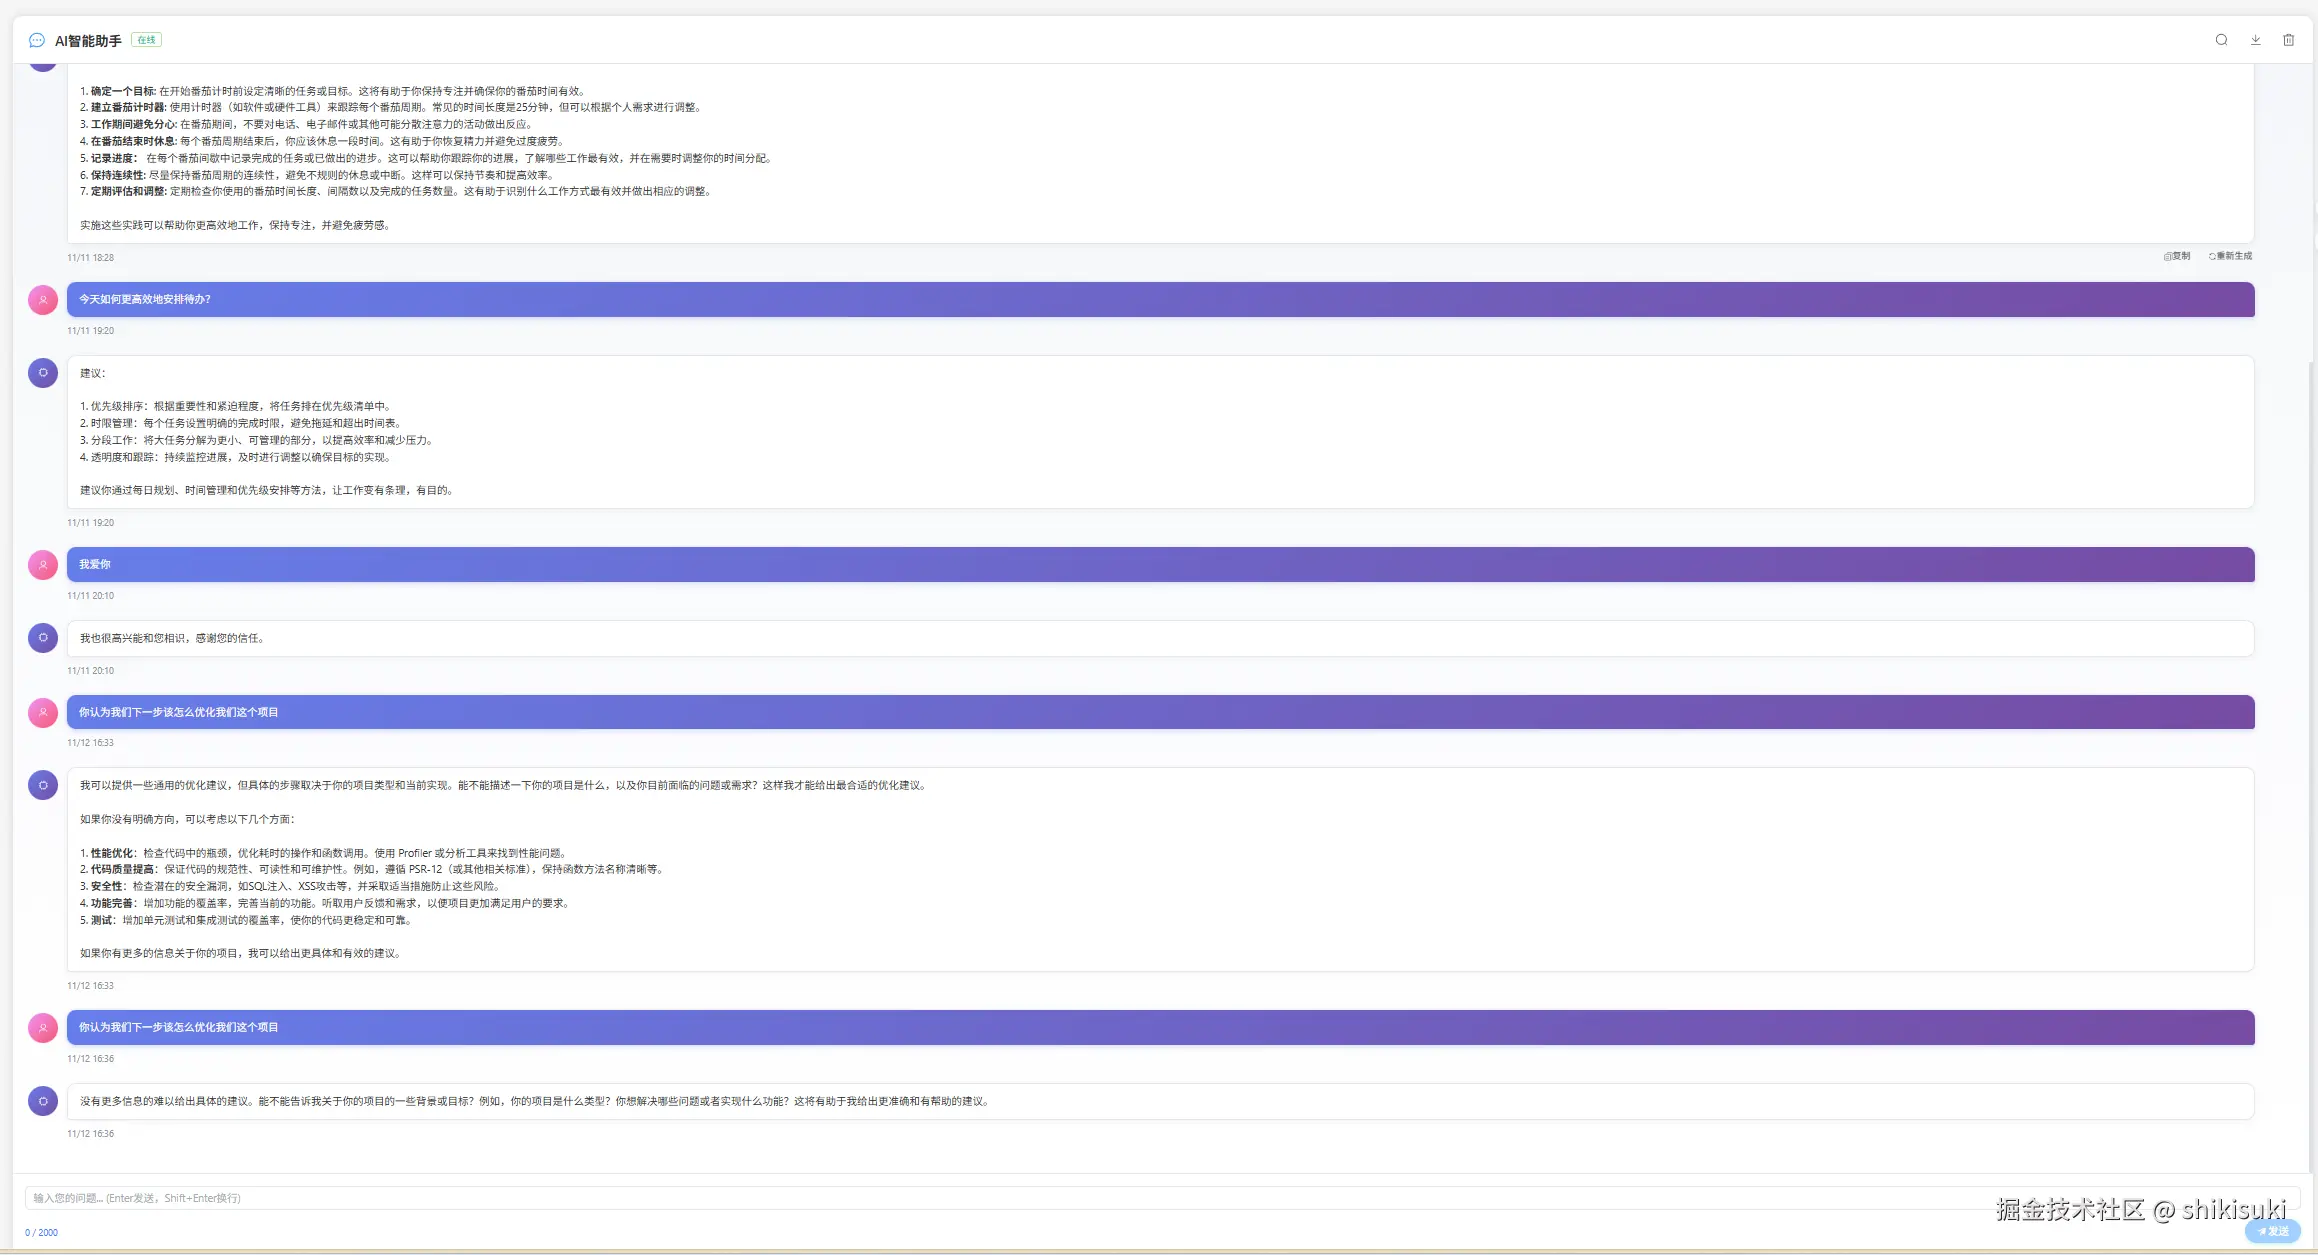Click the 复制 copy button
The width and height of the screenshot is (2318, 1255).
[x=2177, y=256]
